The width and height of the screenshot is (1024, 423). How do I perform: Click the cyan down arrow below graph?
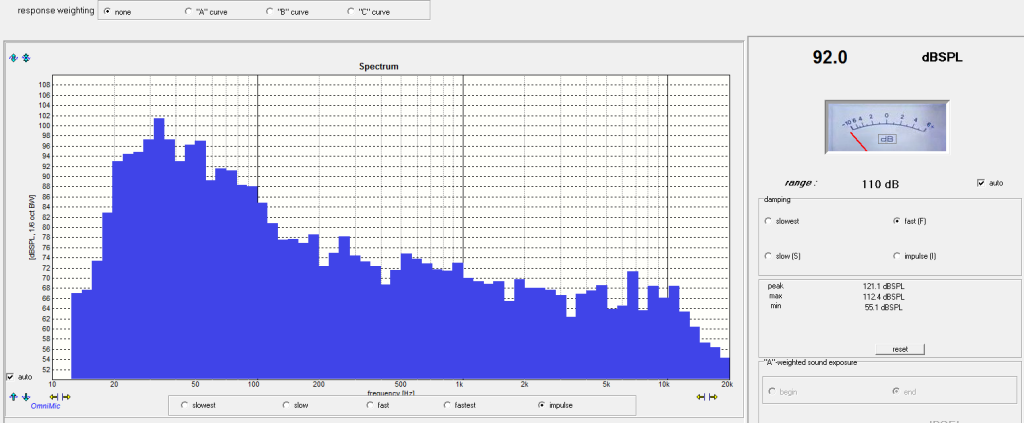(26, 396)
